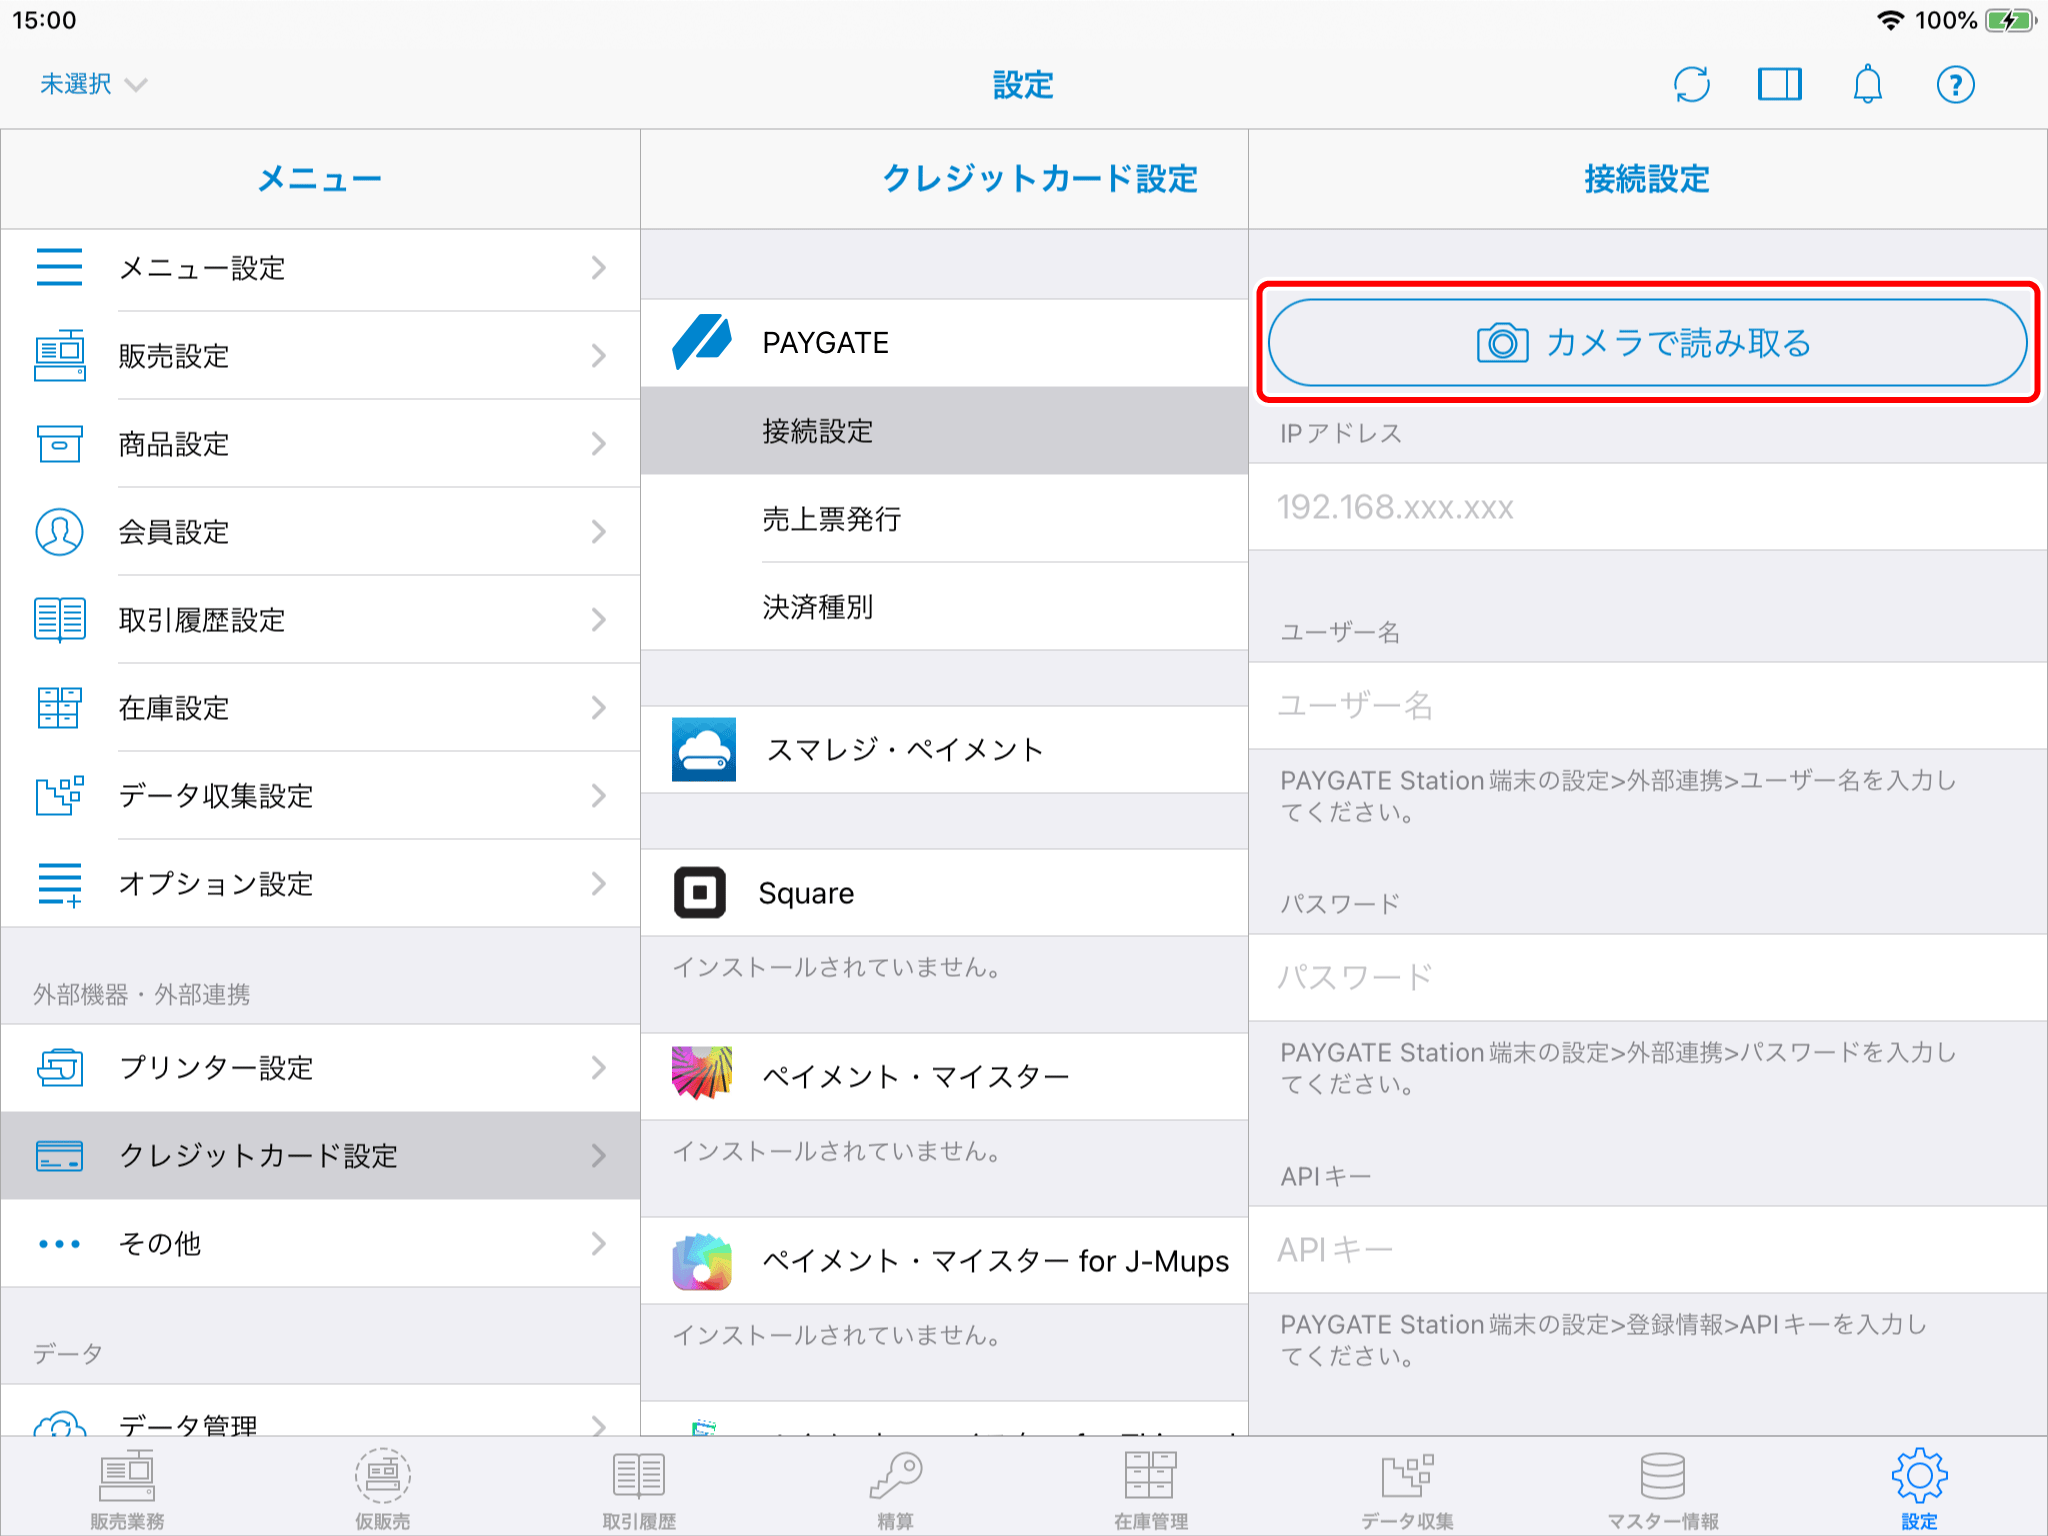Select 決済種別 menu item
2048x1536 pixels.
coord(817,607)
